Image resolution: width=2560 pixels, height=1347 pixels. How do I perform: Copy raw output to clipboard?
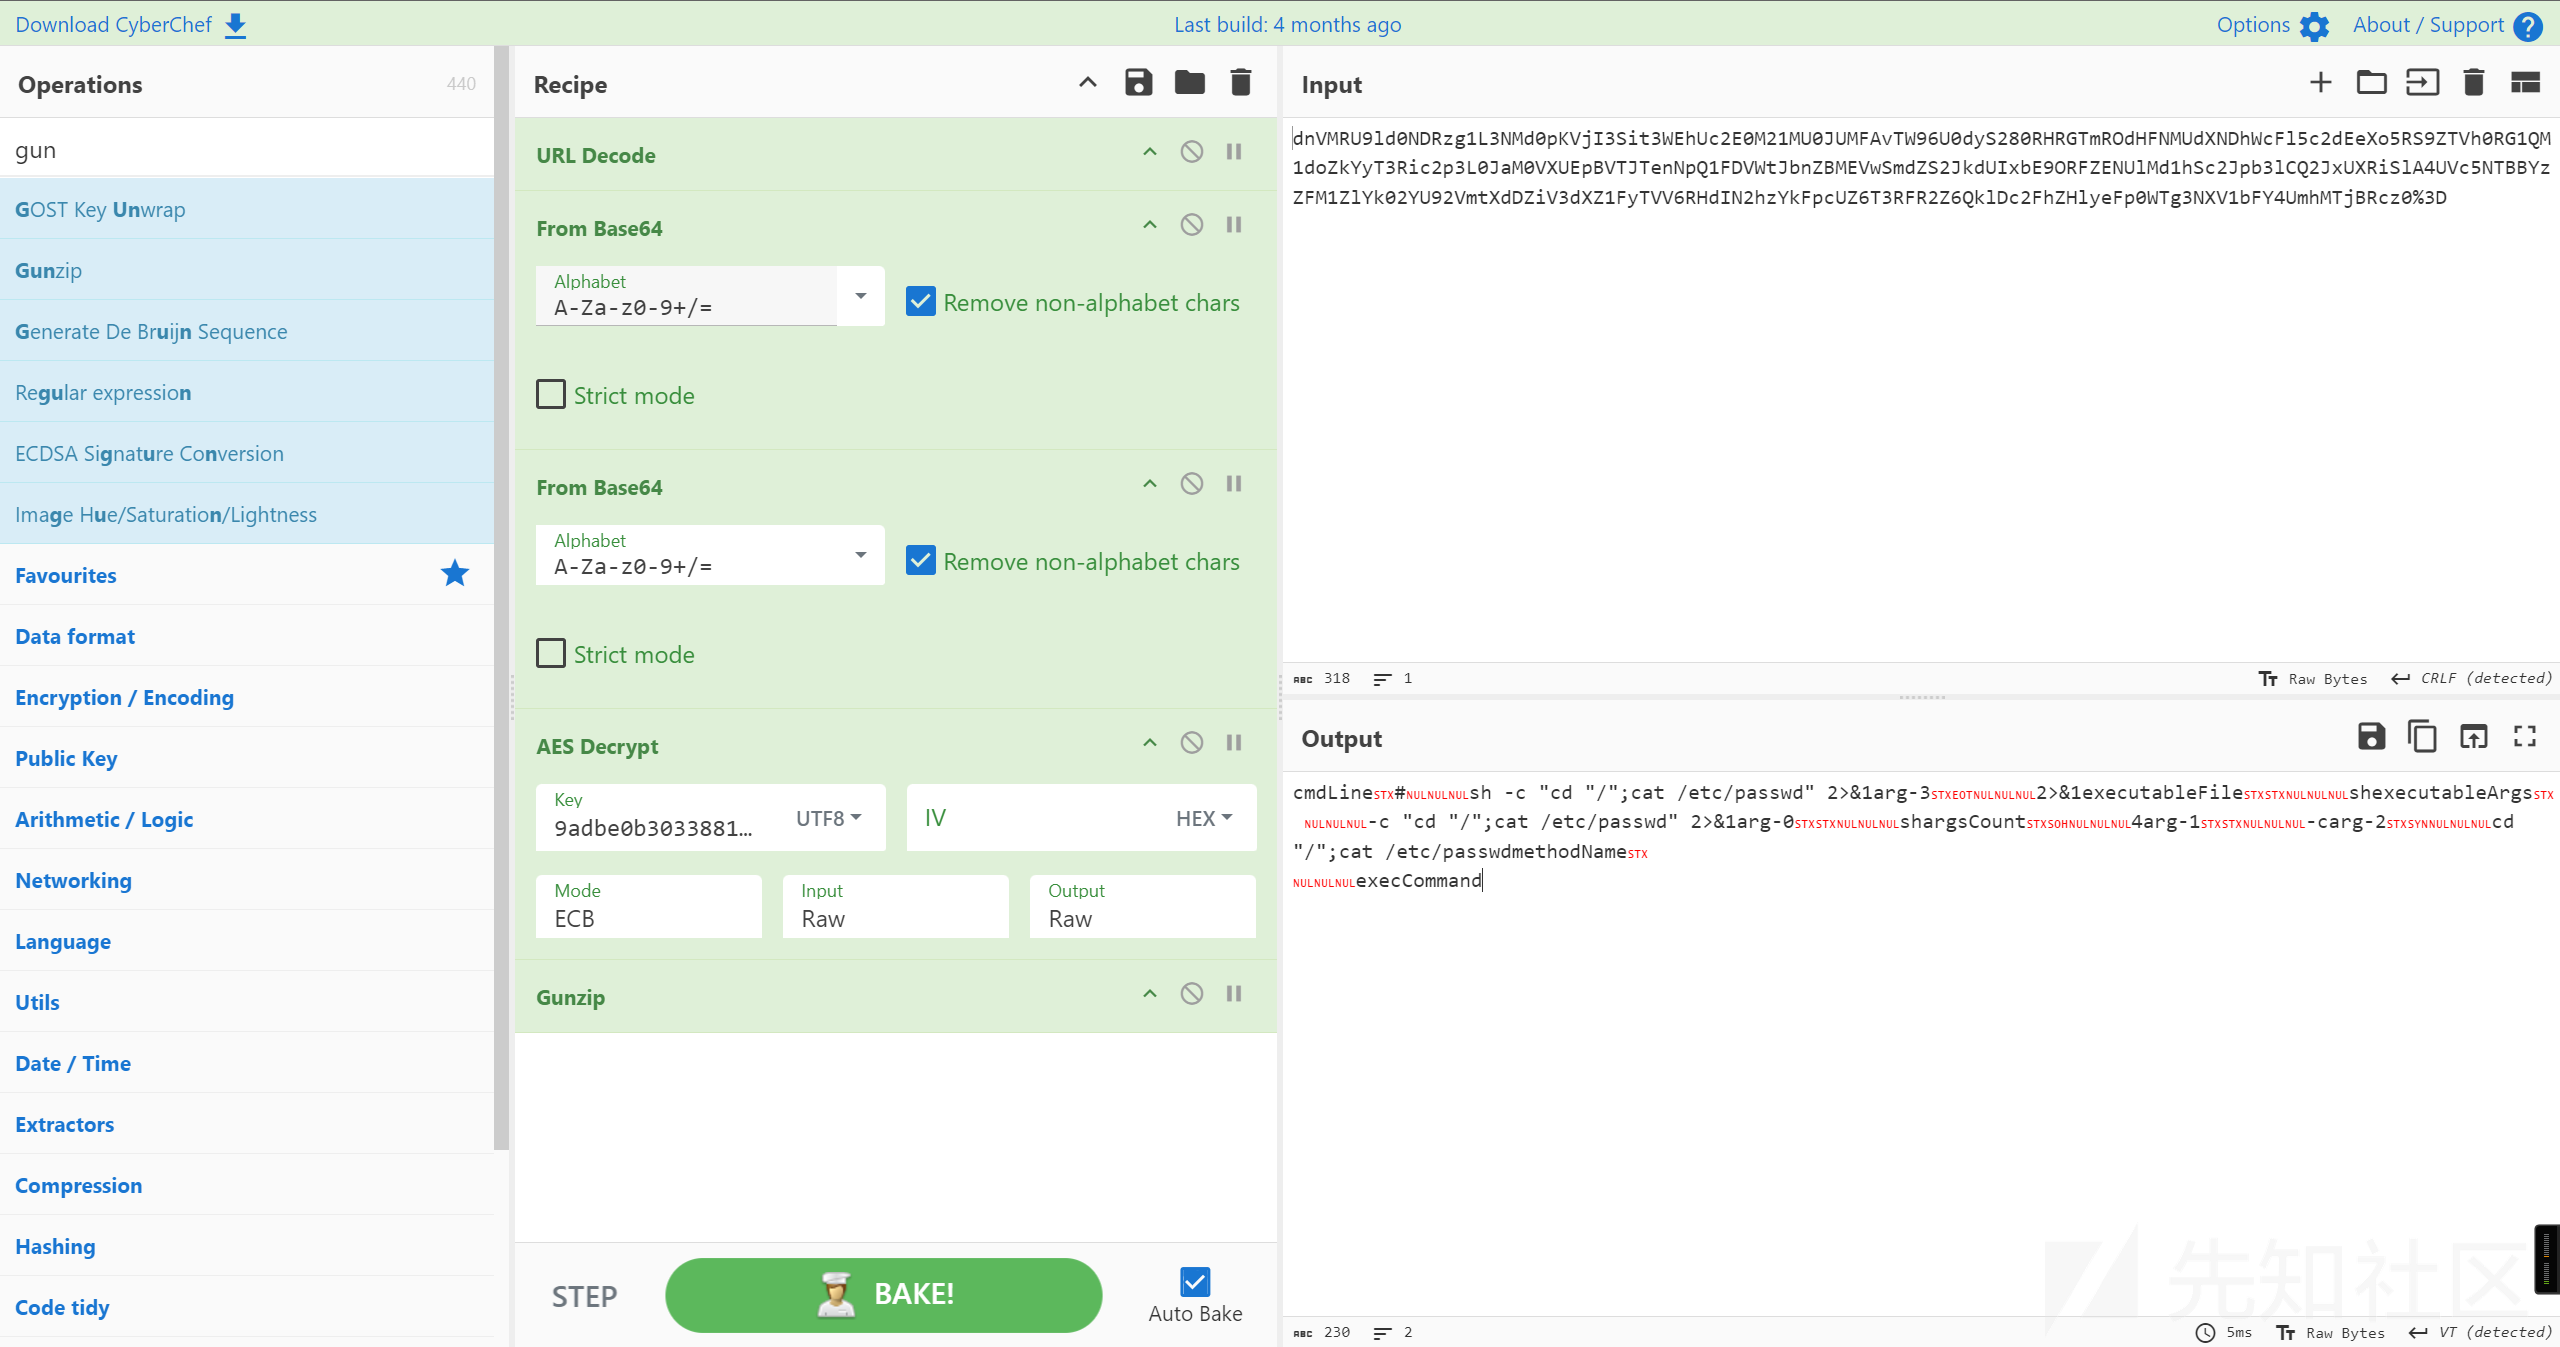2422,737
